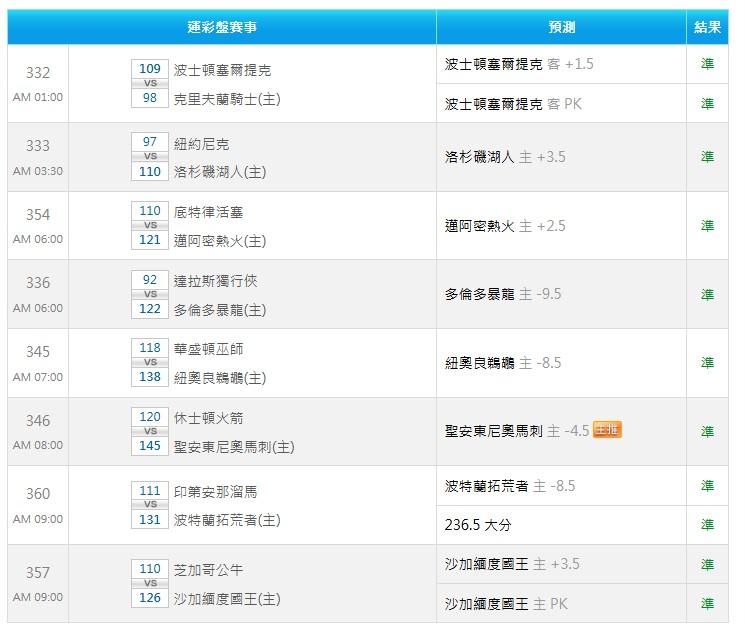Viewport: 745px width, 627px height.
Task: Click prediction 多倫多暴龍 主 -9.5
Action: (x=503, y=294)
